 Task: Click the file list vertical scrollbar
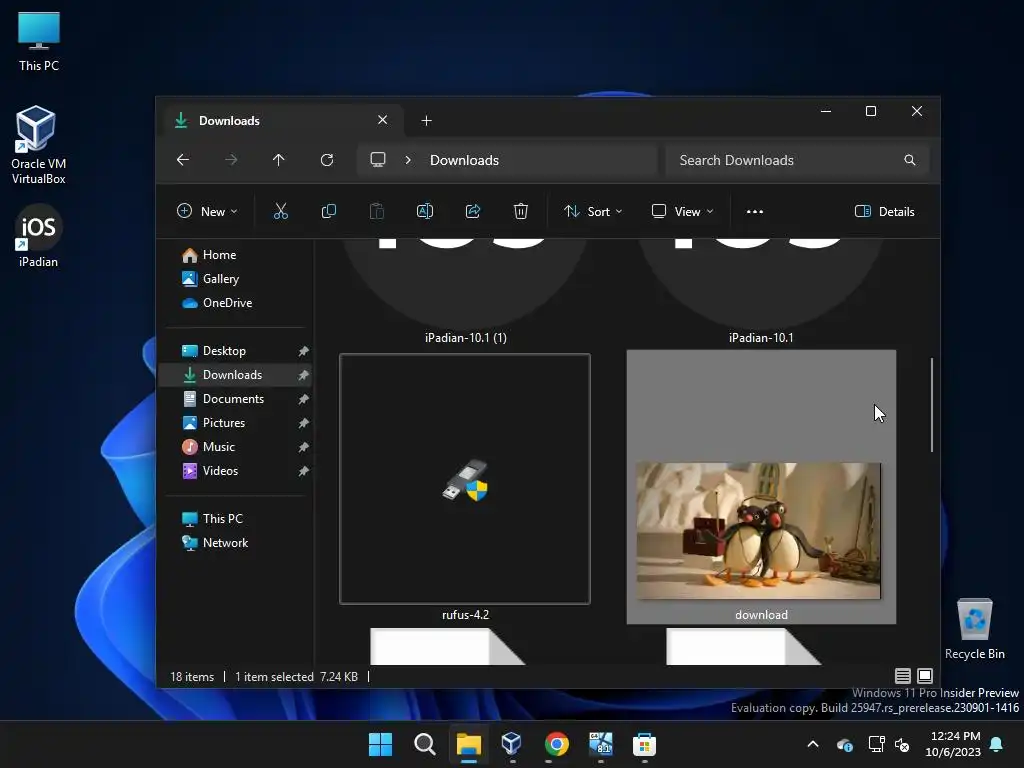click(932, 404)
